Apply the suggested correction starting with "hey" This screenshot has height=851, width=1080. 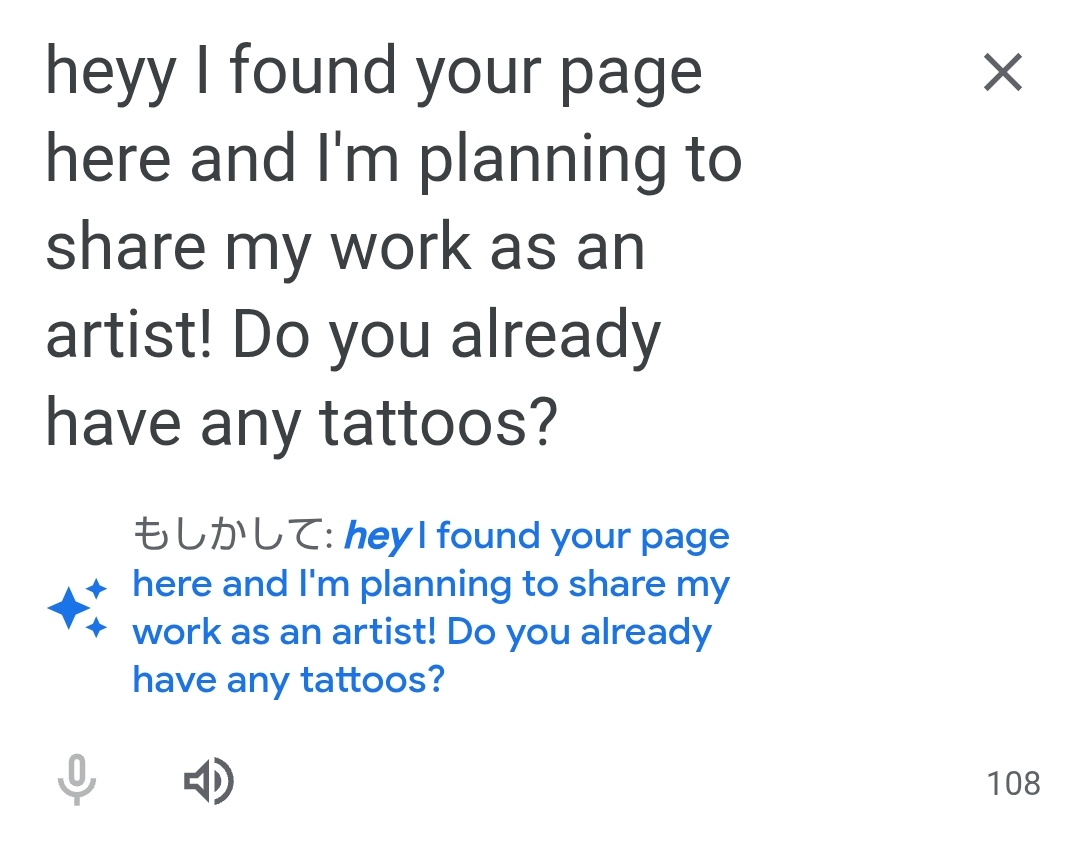coord(430,608)
